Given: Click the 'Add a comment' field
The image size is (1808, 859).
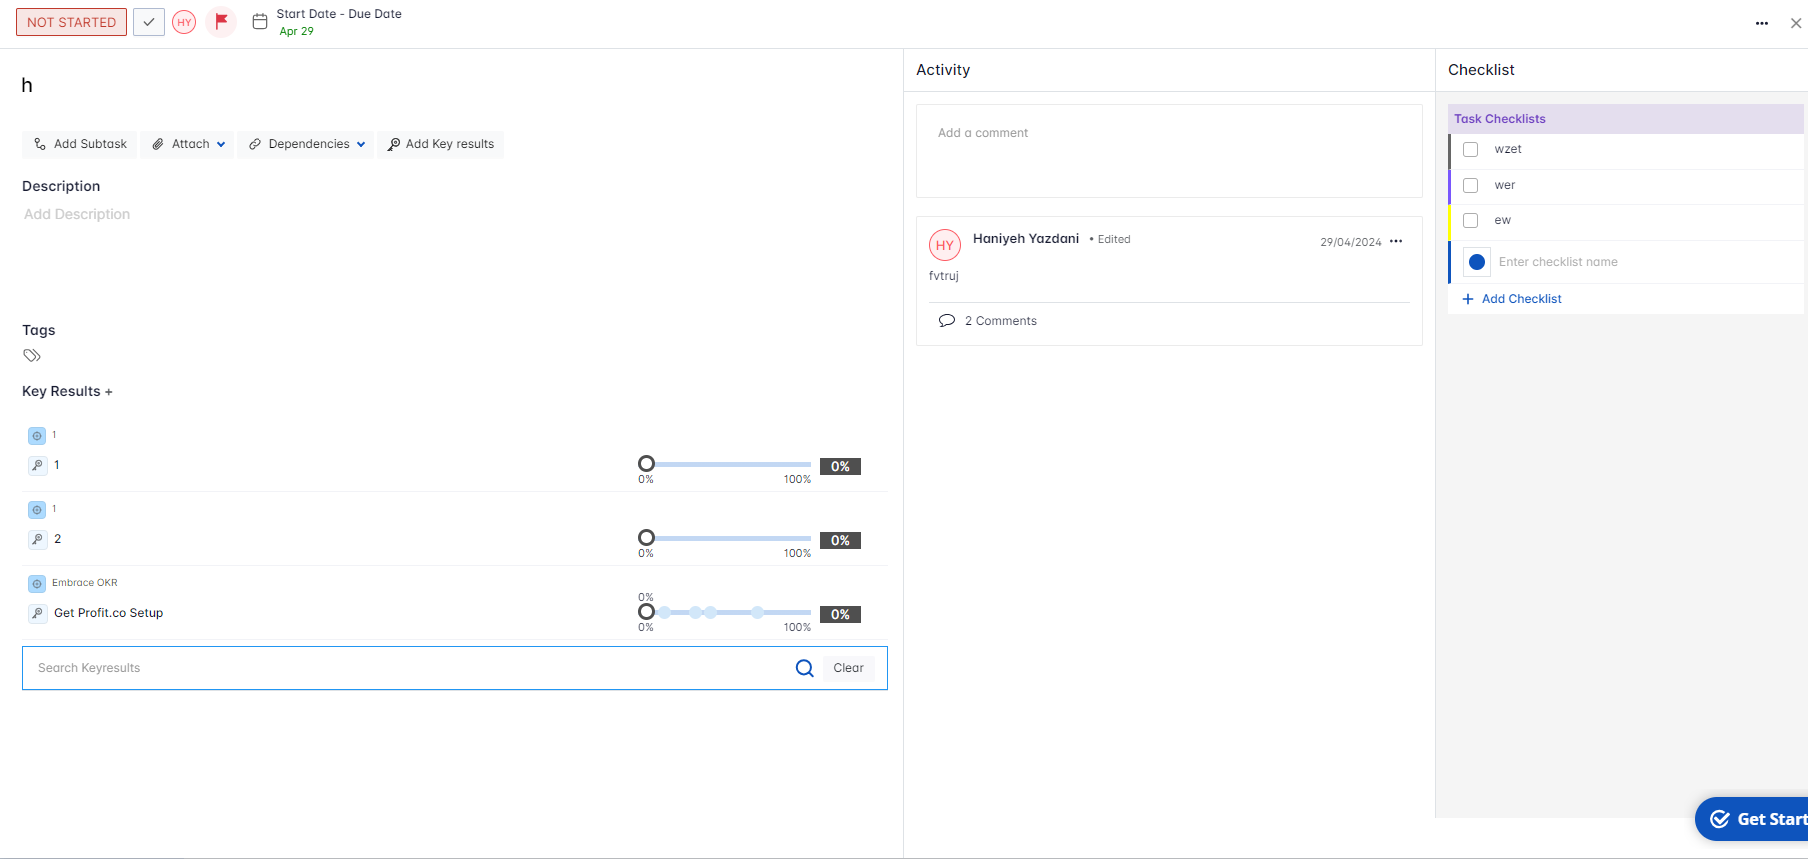Looking at the screenshot, I should [1168, 150].
